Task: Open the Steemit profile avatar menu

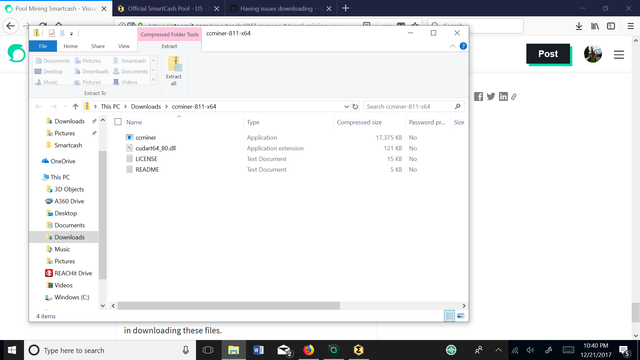Action: tap(593, 54)
